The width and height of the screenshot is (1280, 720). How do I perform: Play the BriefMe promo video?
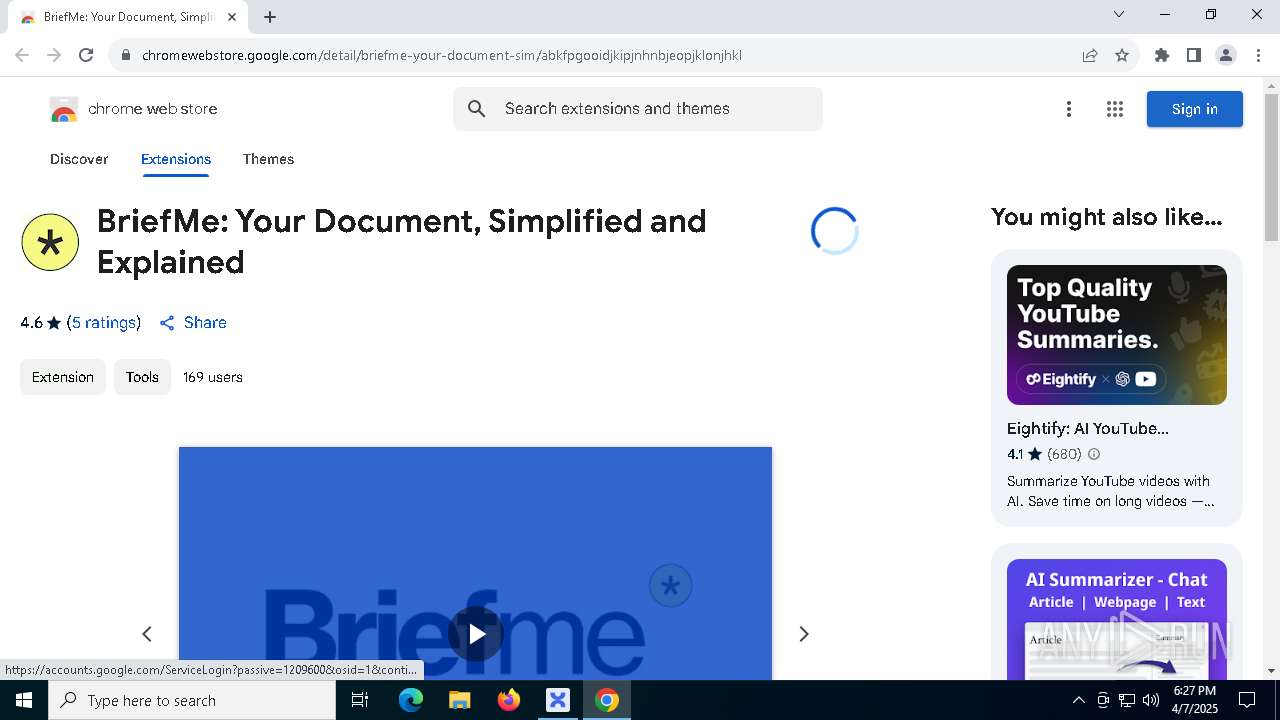coord(476,634)
